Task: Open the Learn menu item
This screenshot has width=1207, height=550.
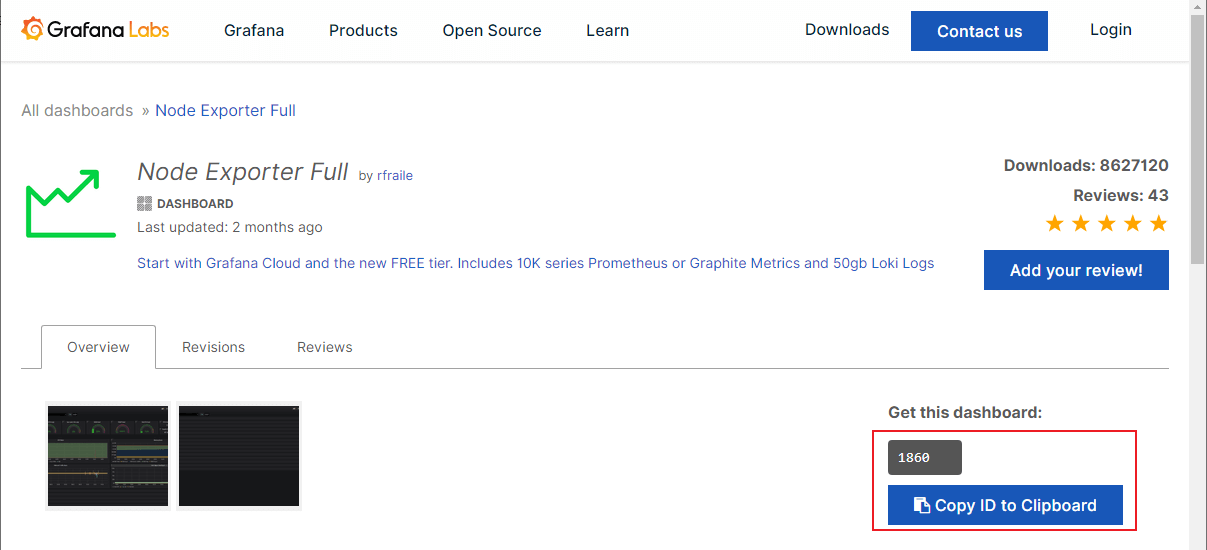Action: point(607,30)
